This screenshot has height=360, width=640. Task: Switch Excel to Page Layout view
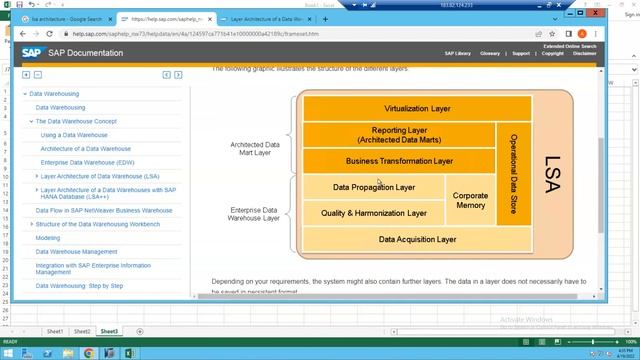[542, 342]
